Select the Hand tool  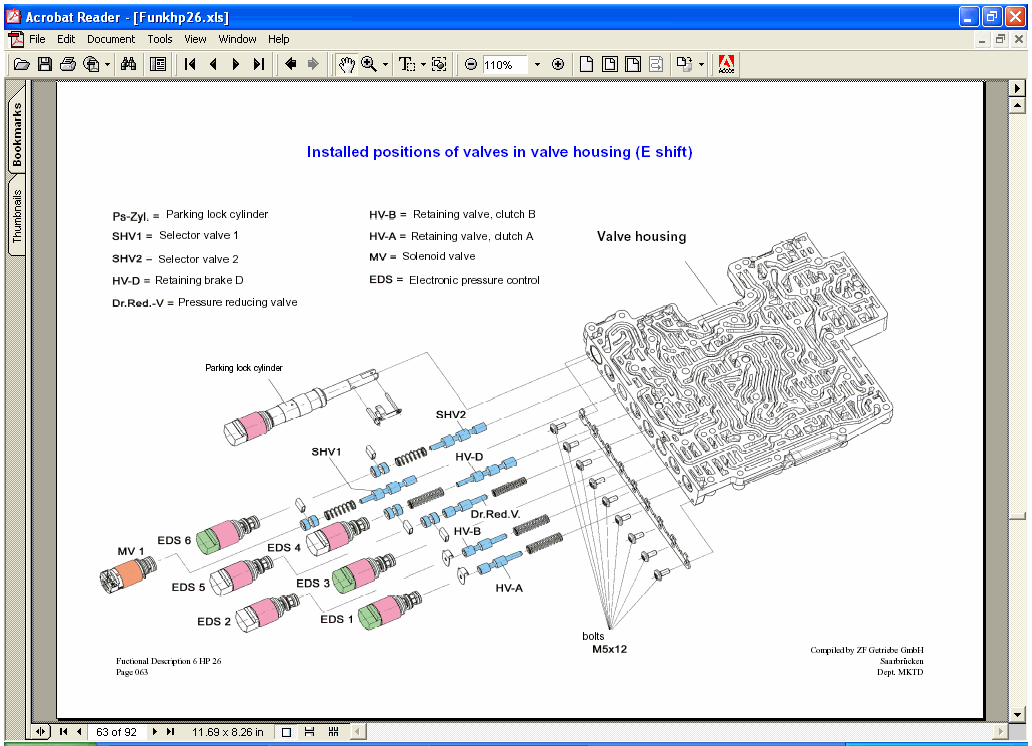coord(347,64)
